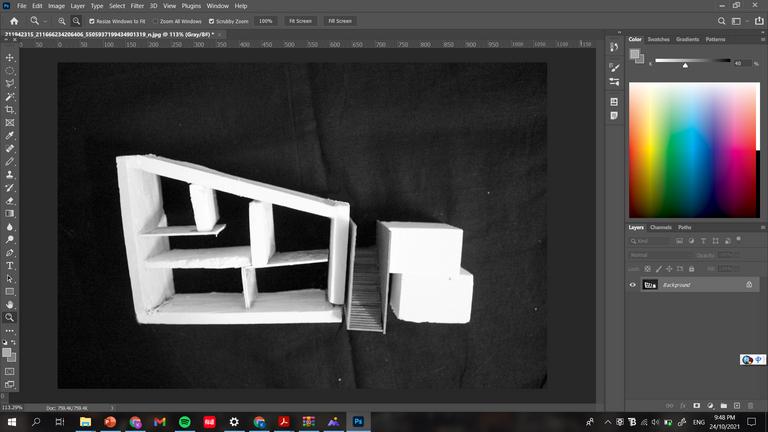Screen dimensions: 768x432
Task: Choose the Zoom In mode icon
Action: pos(62,21)
